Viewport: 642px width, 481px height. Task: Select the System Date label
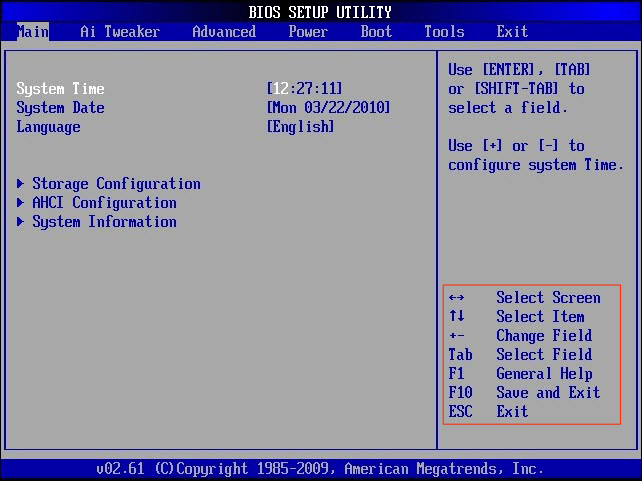[x=61, y=108]
